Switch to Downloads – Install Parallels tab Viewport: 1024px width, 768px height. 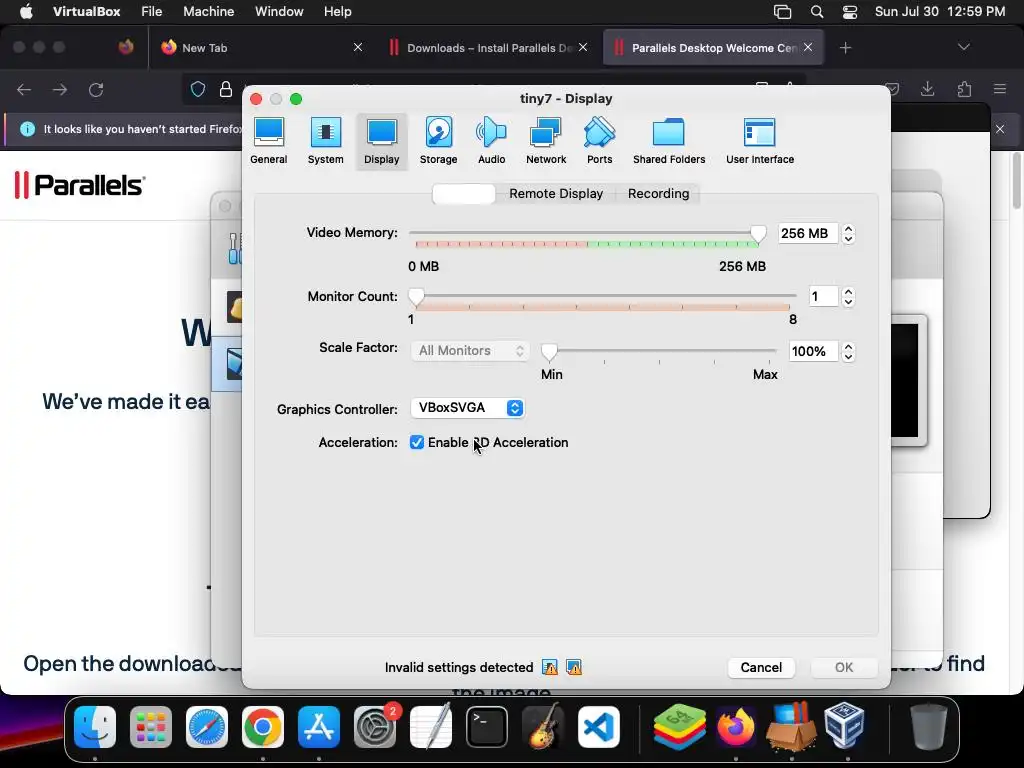(488, 48)
